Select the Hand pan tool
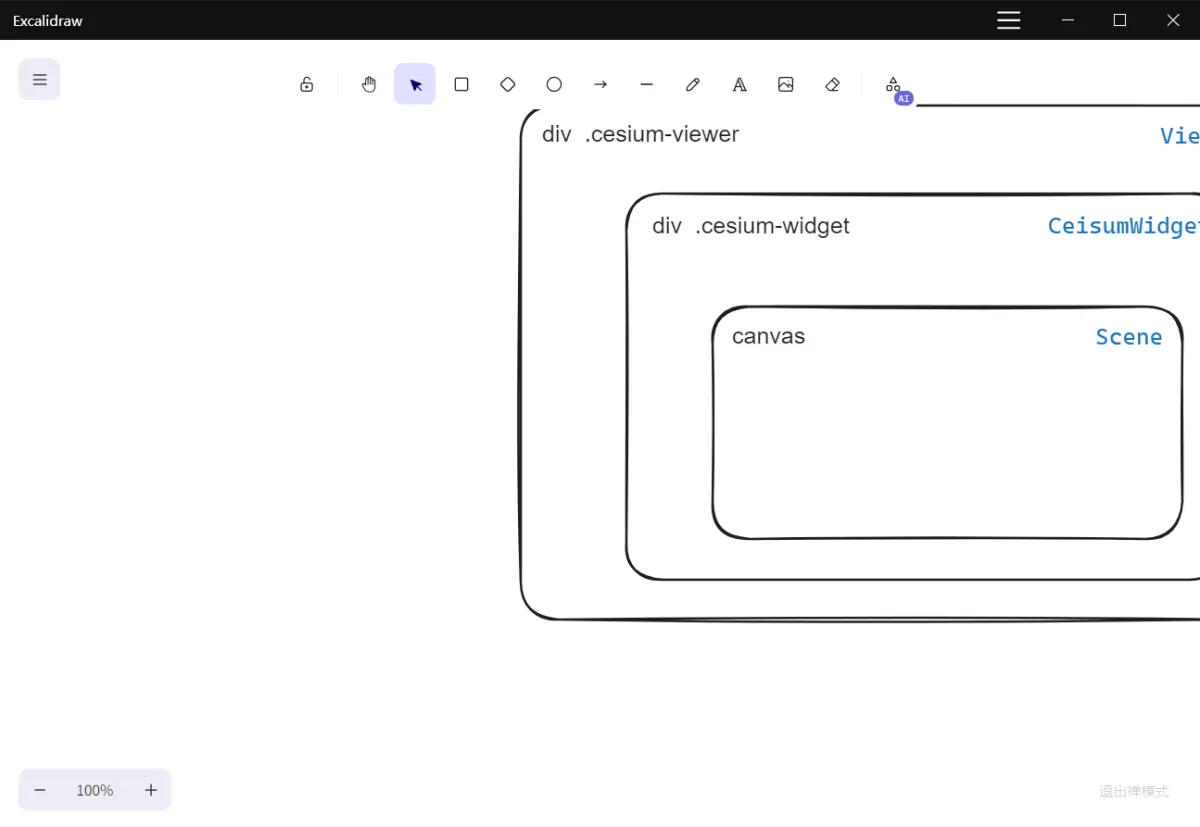Viewport: 1200px width, 827px height. coord(369,84)
